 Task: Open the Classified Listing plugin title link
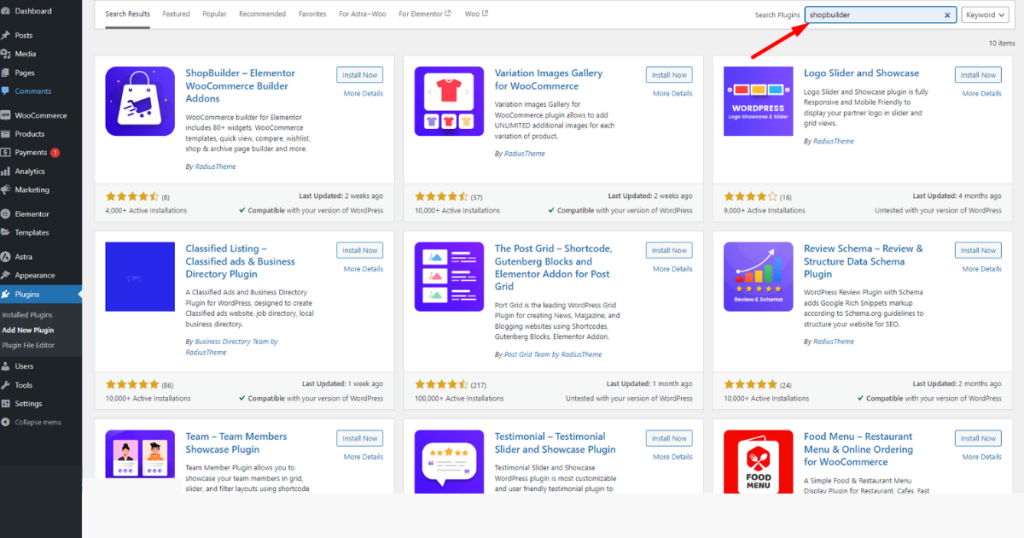tap(240, 261)
